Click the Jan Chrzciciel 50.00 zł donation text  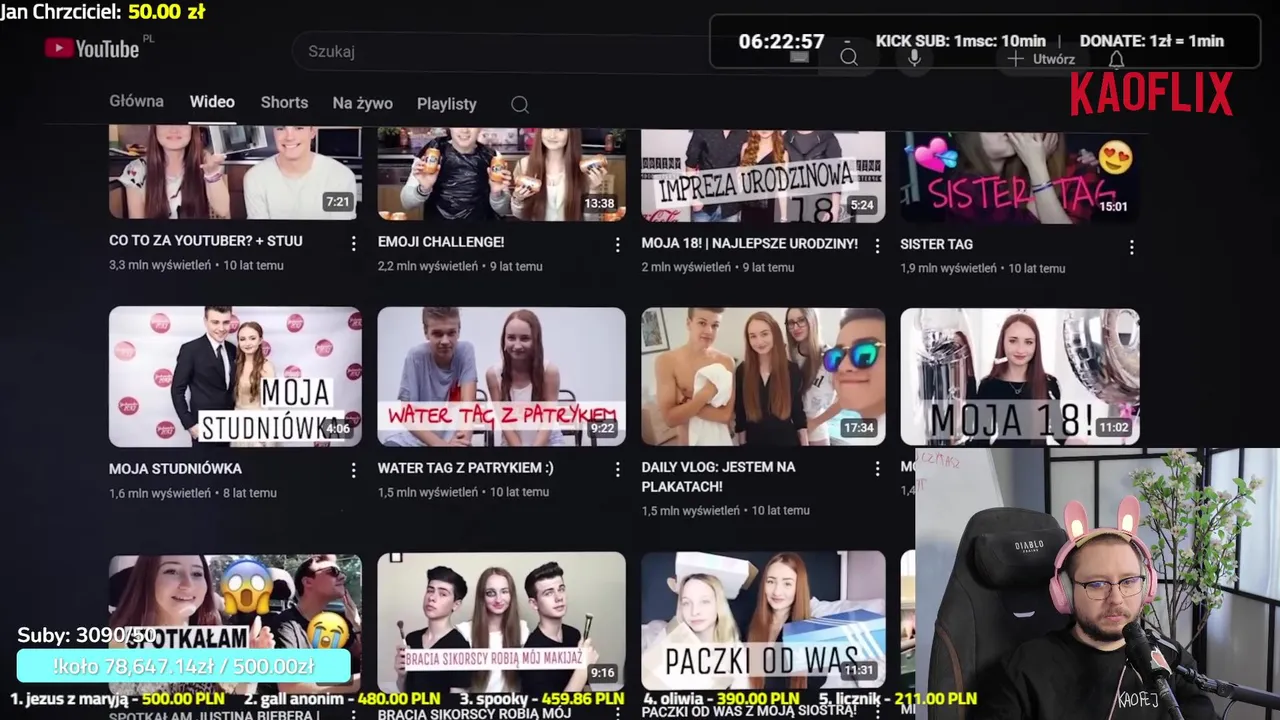coord(103,12)
